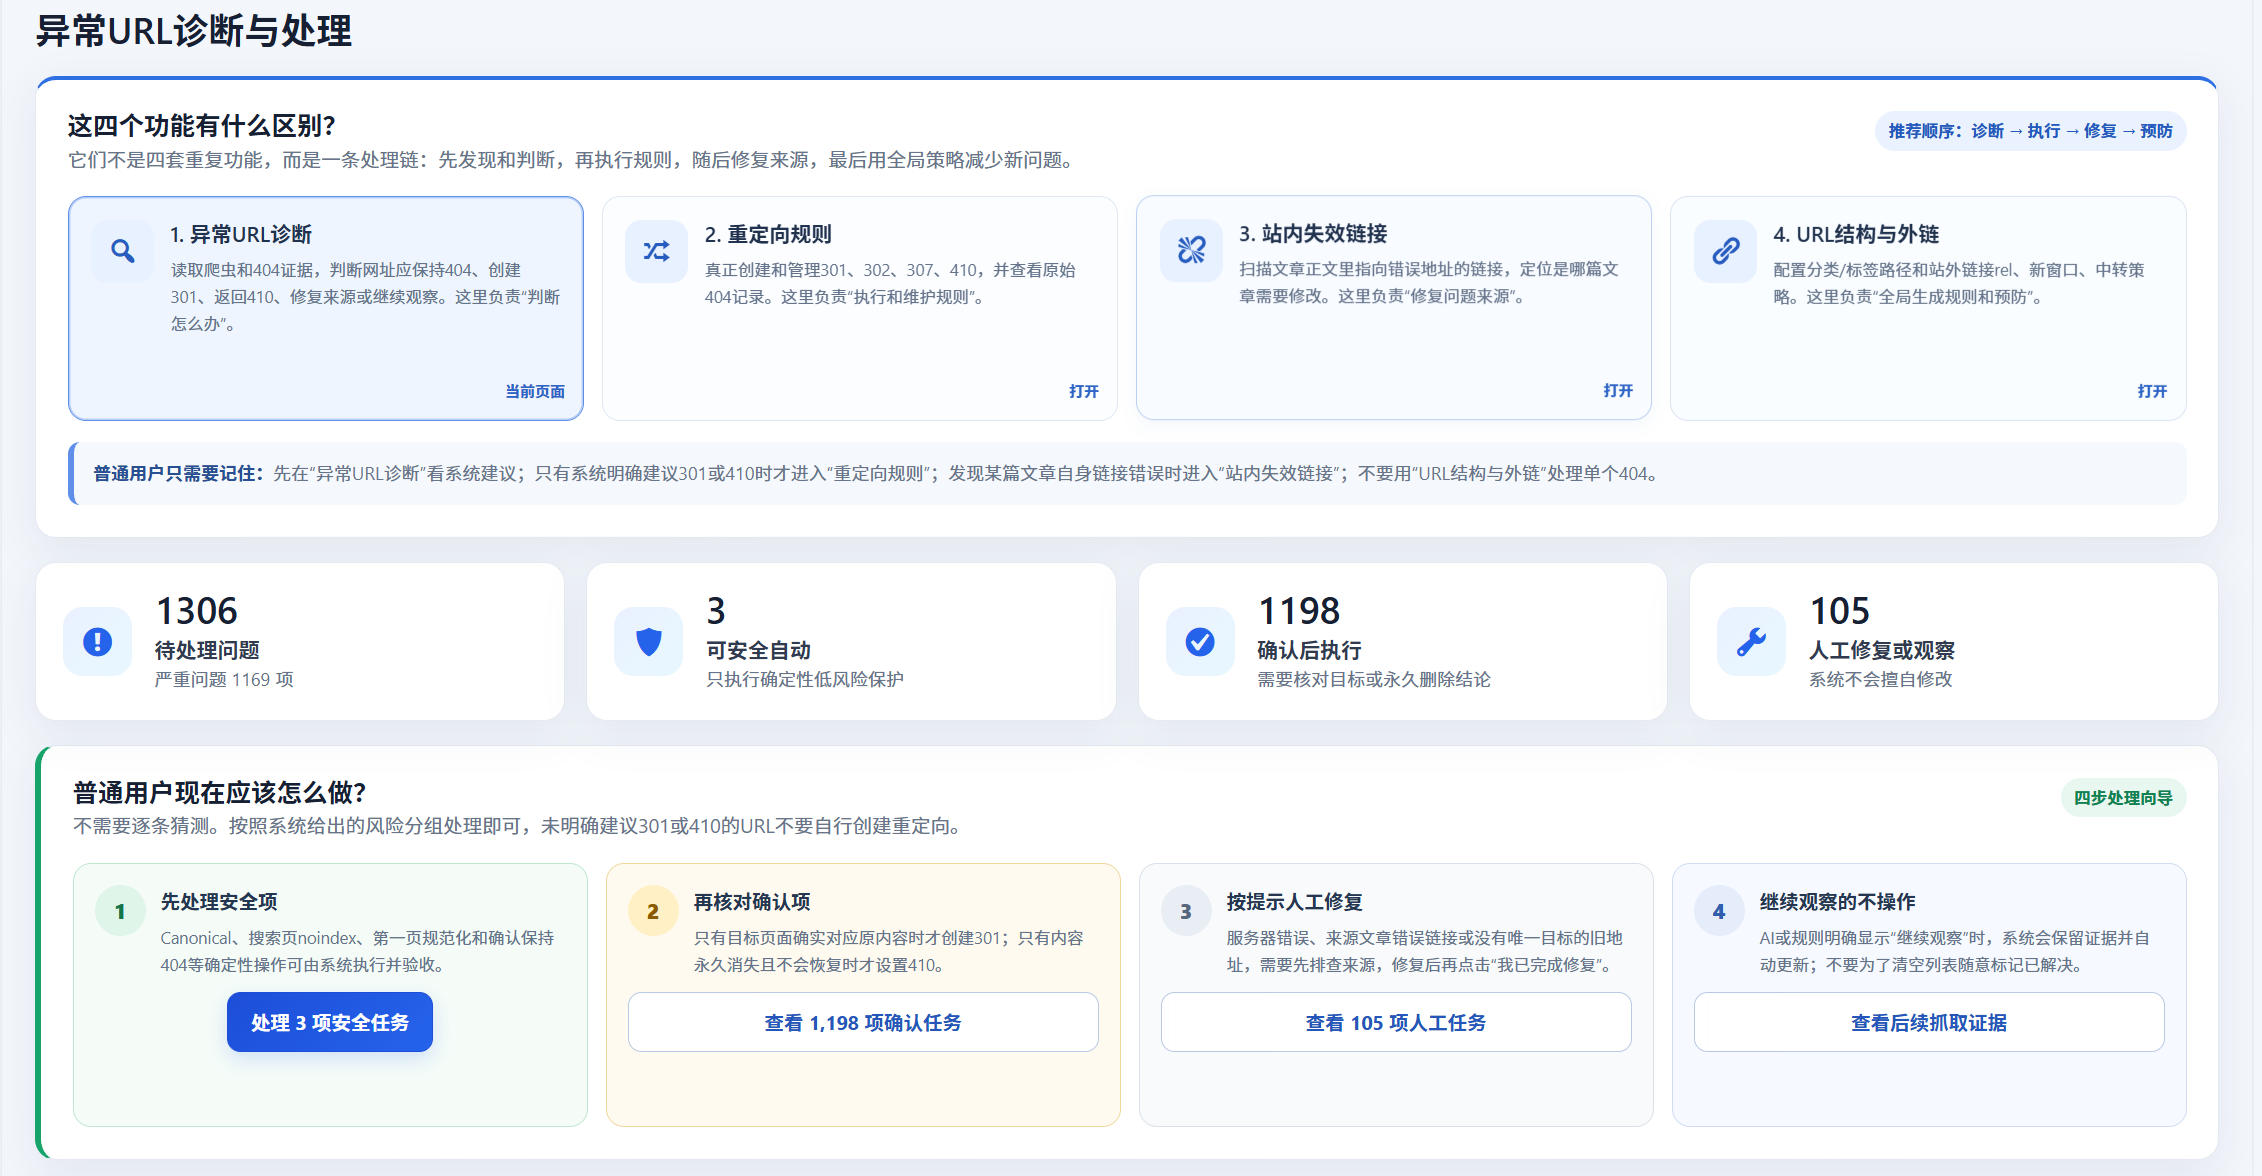Open 查看 1,198 项确认任务

863,1022
